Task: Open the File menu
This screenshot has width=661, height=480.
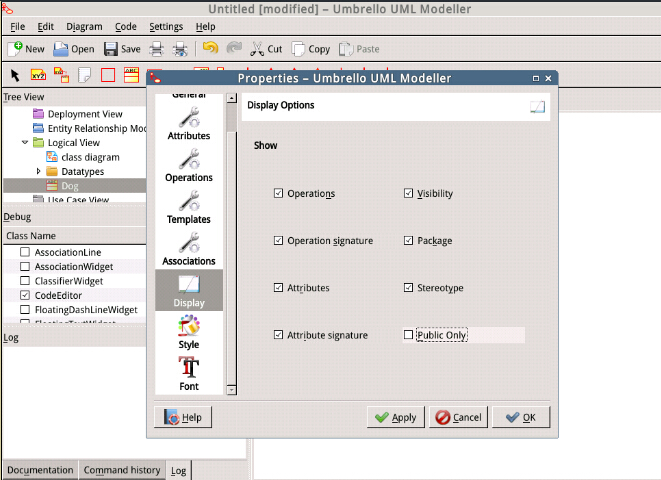Action: pyautogui.click(x=17, y=27)
